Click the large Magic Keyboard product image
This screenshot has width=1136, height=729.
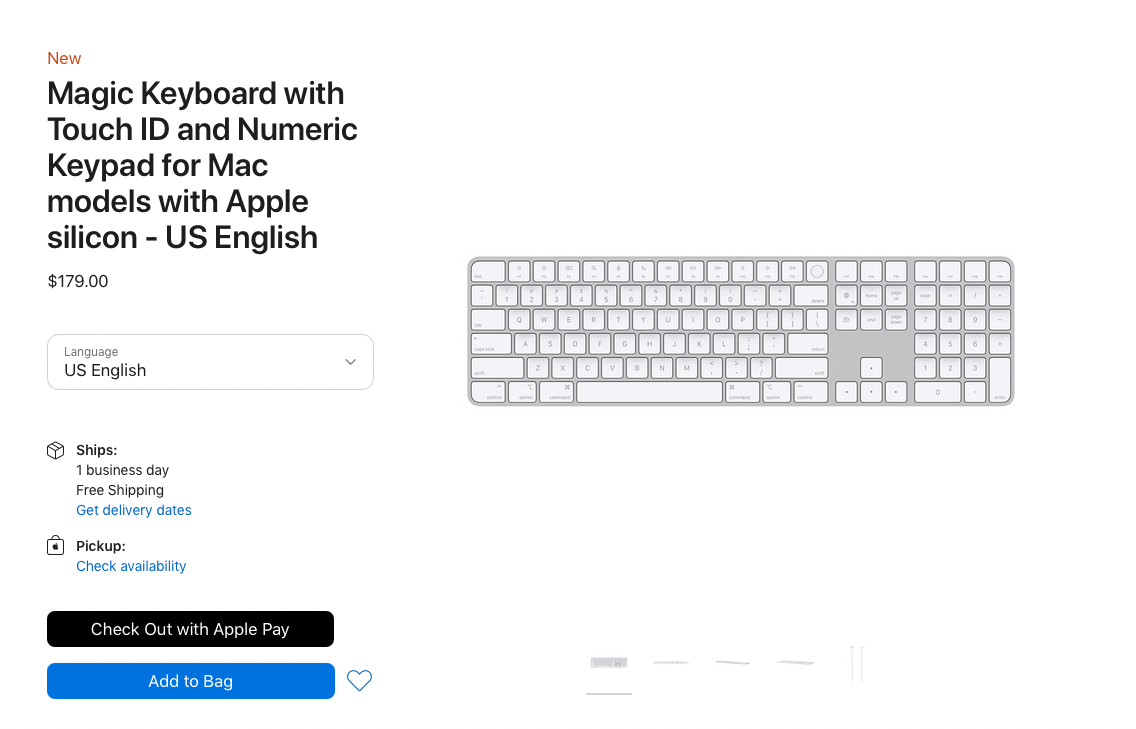point(740,331)
